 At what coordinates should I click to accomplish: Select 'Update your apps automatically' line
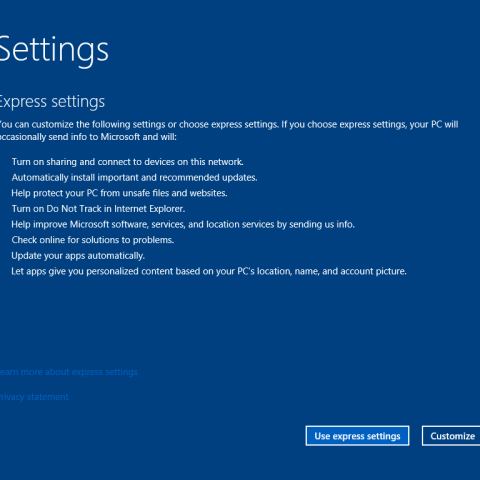78,256
